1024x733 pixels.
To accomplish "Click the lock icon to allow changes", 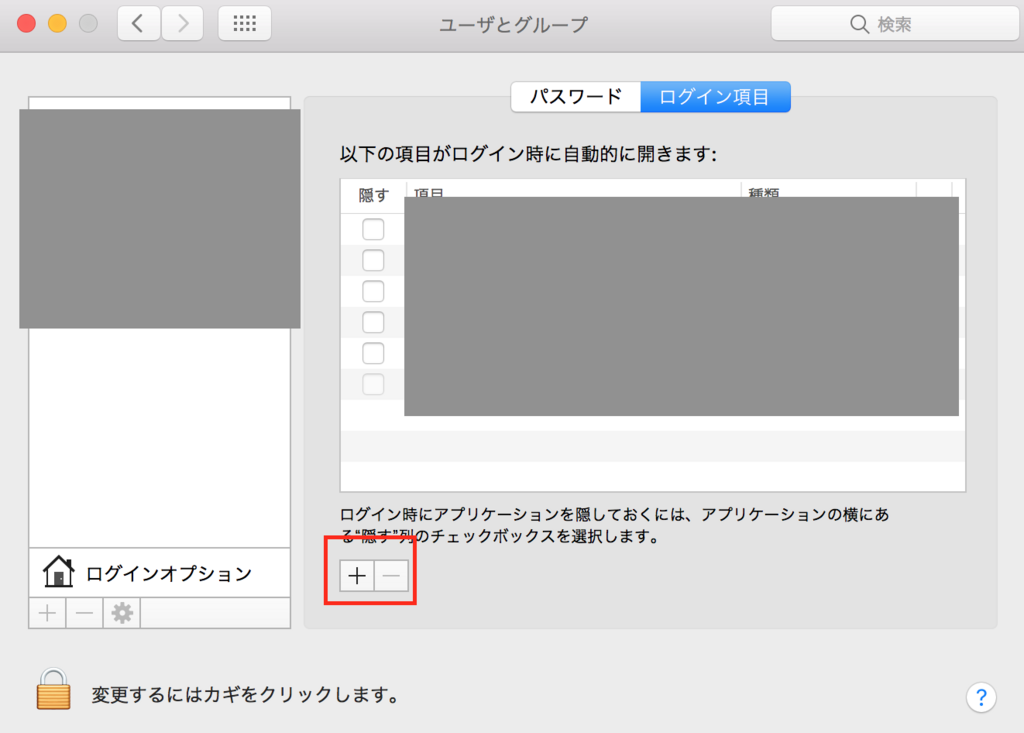I will coord(54,689).
